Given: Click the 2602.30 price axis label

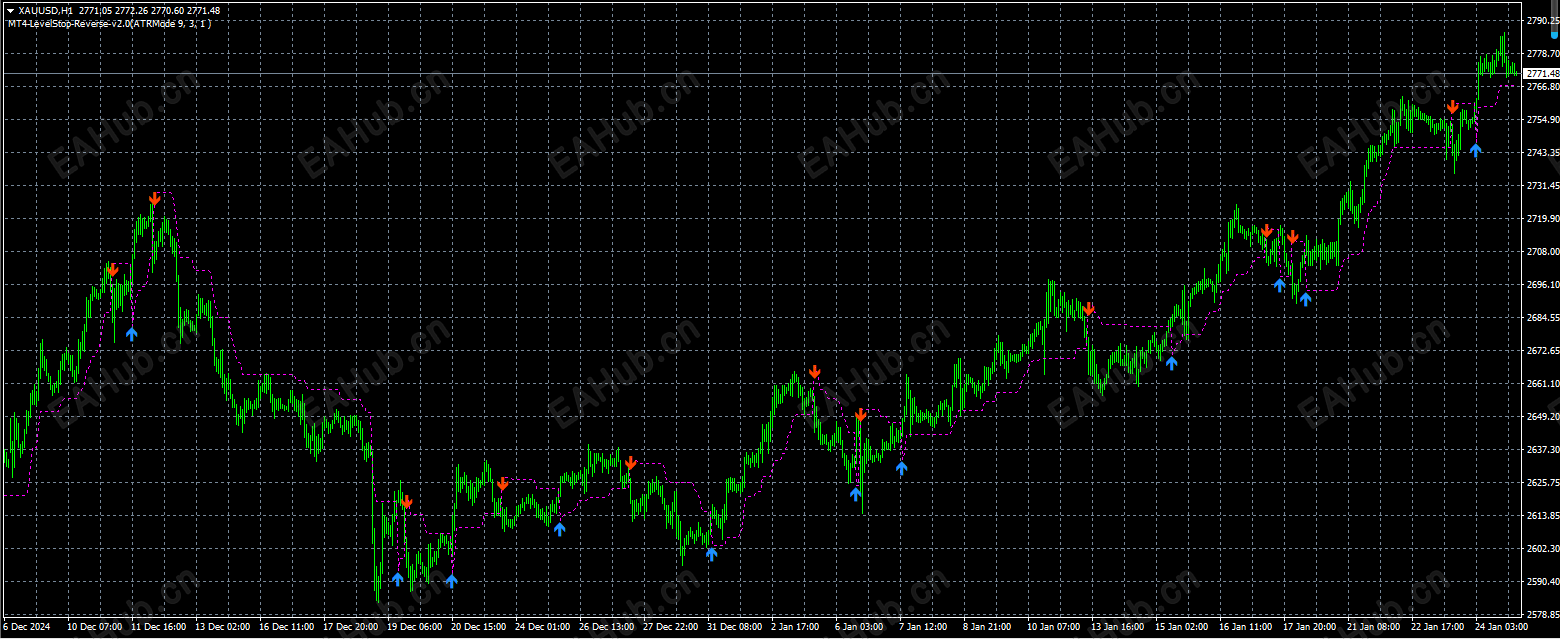Looking at the screenshot, I should click(x=1541, y=549).
